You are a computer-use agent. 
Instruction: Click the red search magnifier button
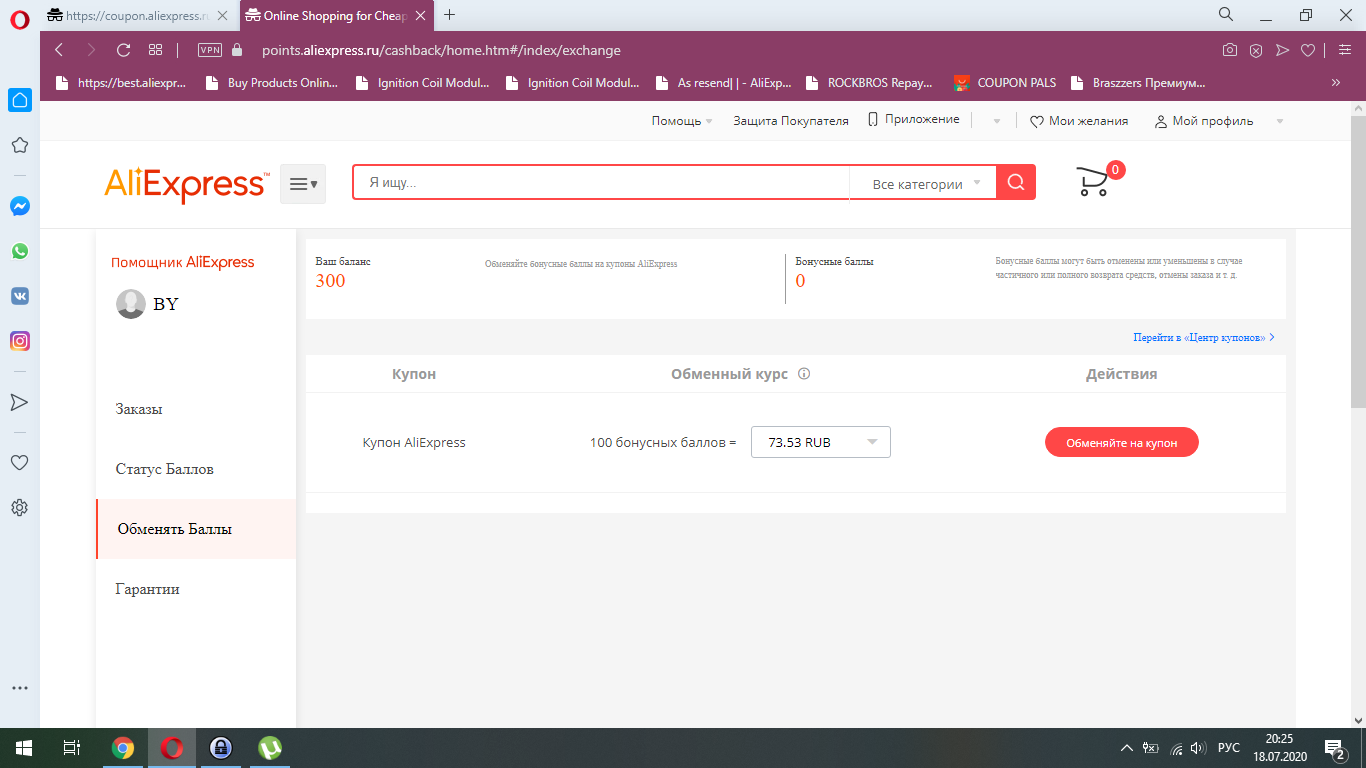coord(1016,182)
